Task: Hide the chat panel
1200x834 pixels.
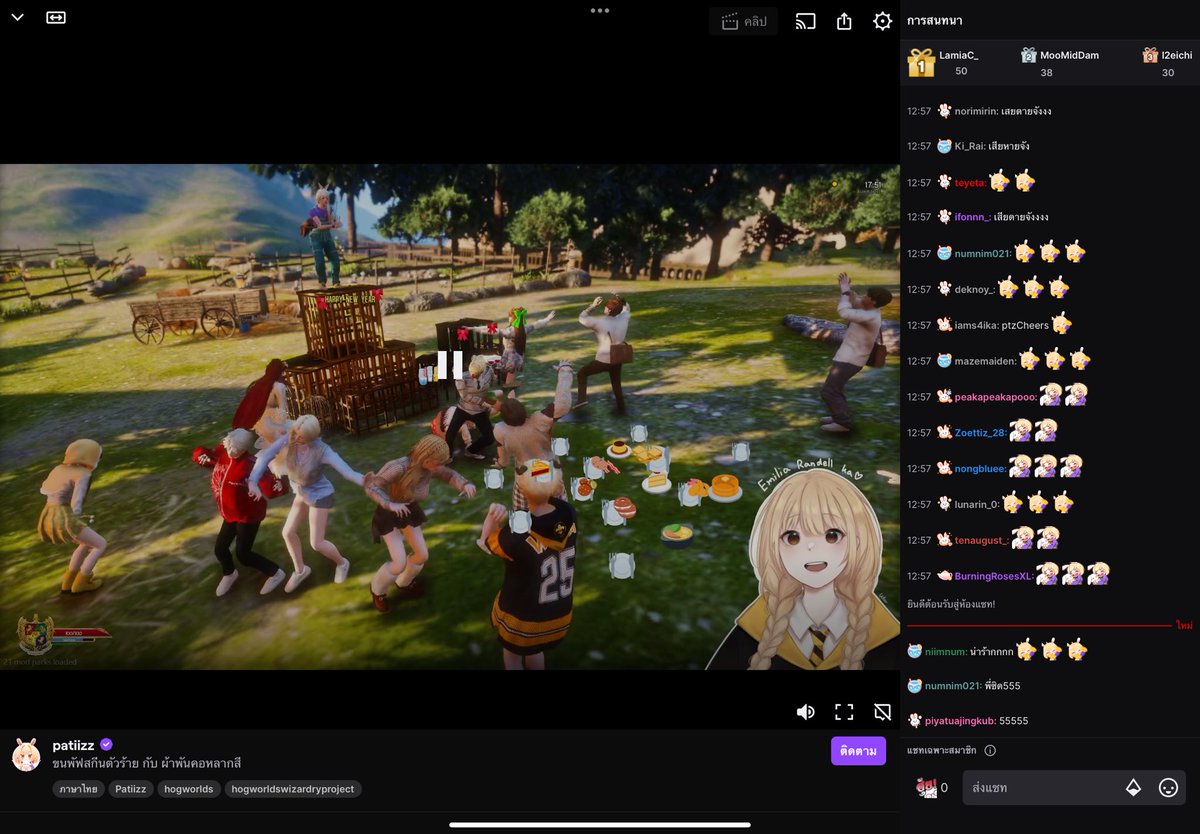Action: click(x=882, y=712)
